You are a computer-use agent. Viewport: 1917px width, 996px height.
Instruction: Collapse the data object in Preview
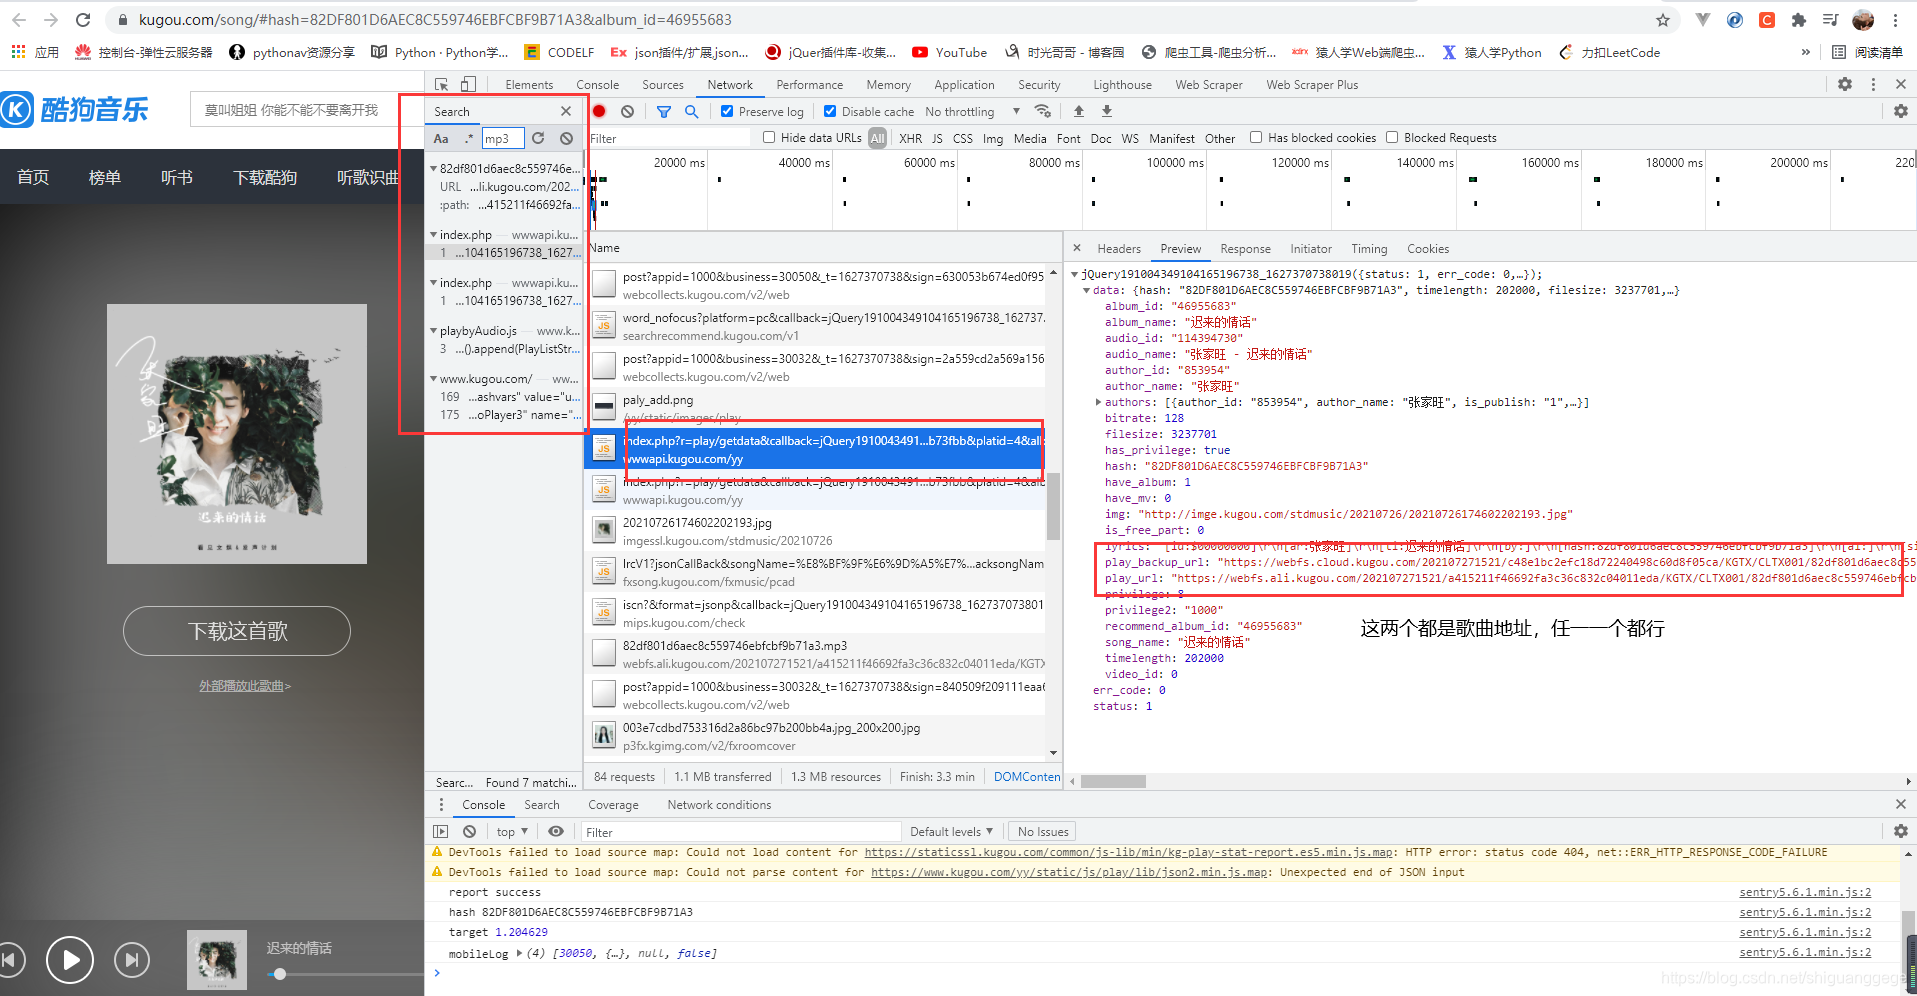tap(1086, 290)
